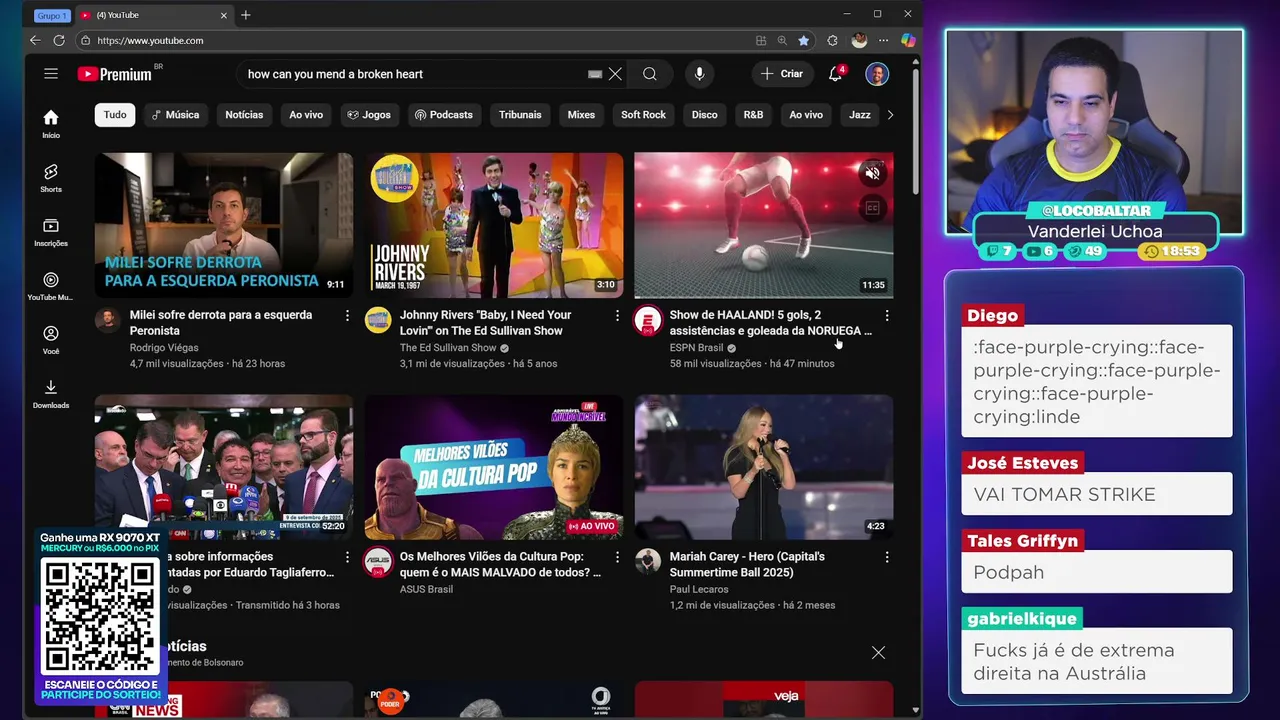Close the YouTube browser tab

click(x=224, y=15)
